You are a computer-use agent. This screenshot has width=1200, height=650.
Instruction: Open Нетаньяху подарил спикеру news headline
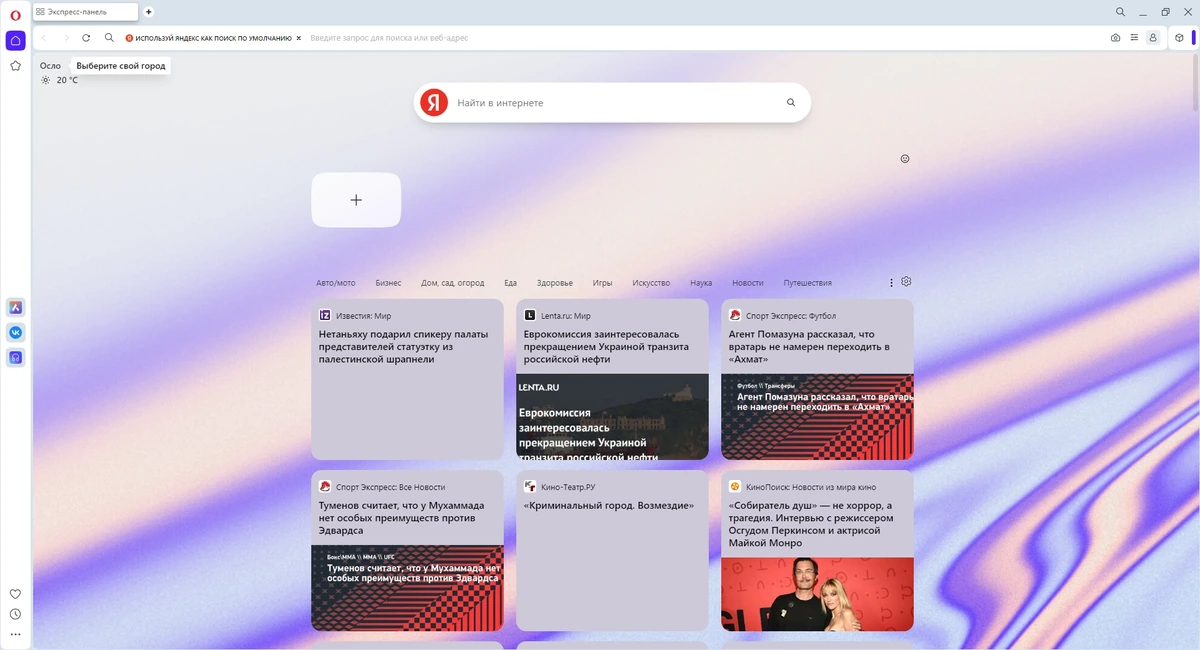404,346
